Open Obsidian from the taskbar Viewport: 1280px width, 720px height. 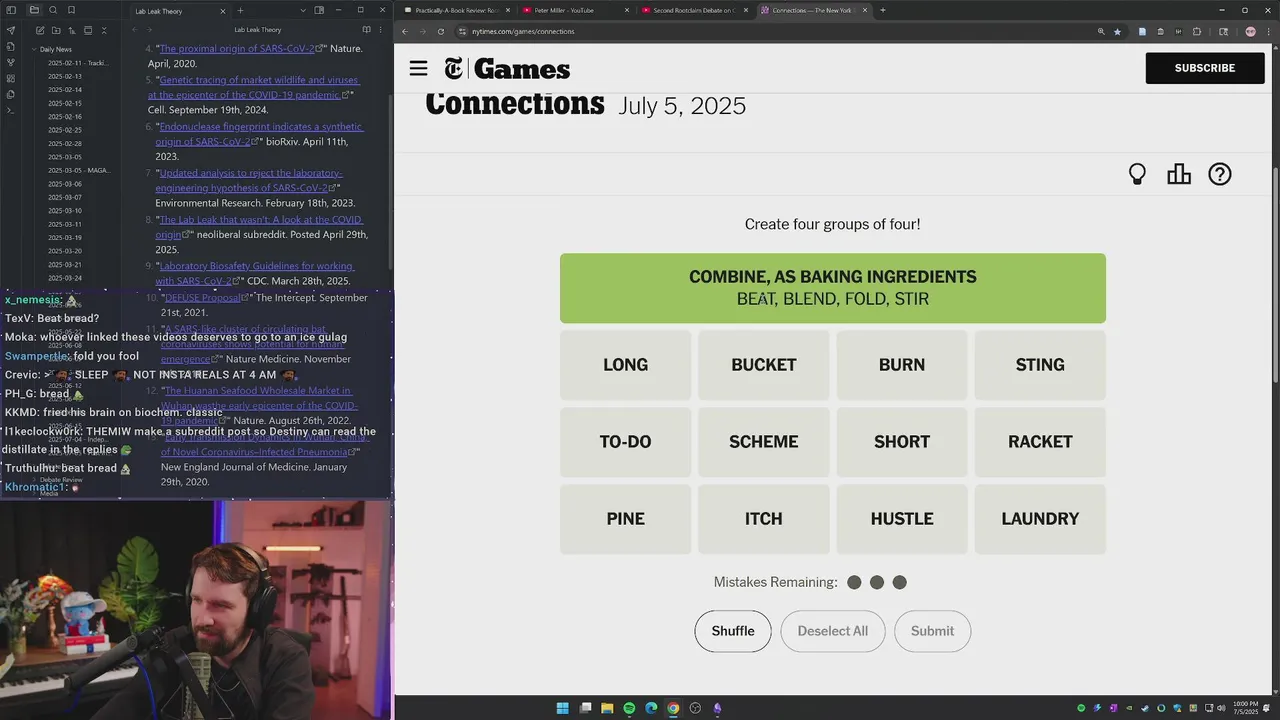click(717, 708)
